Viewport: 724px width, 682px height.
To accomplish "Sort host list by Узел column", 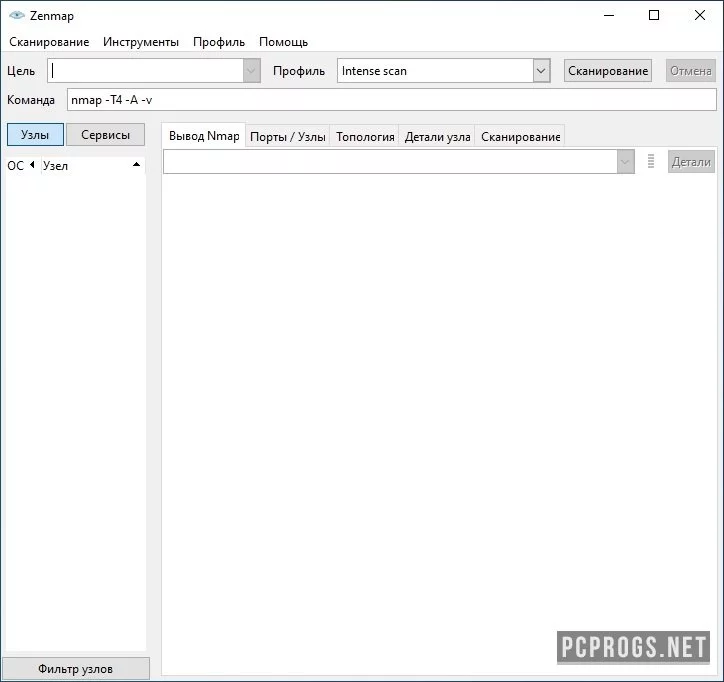I will click(x=92, y=165).
